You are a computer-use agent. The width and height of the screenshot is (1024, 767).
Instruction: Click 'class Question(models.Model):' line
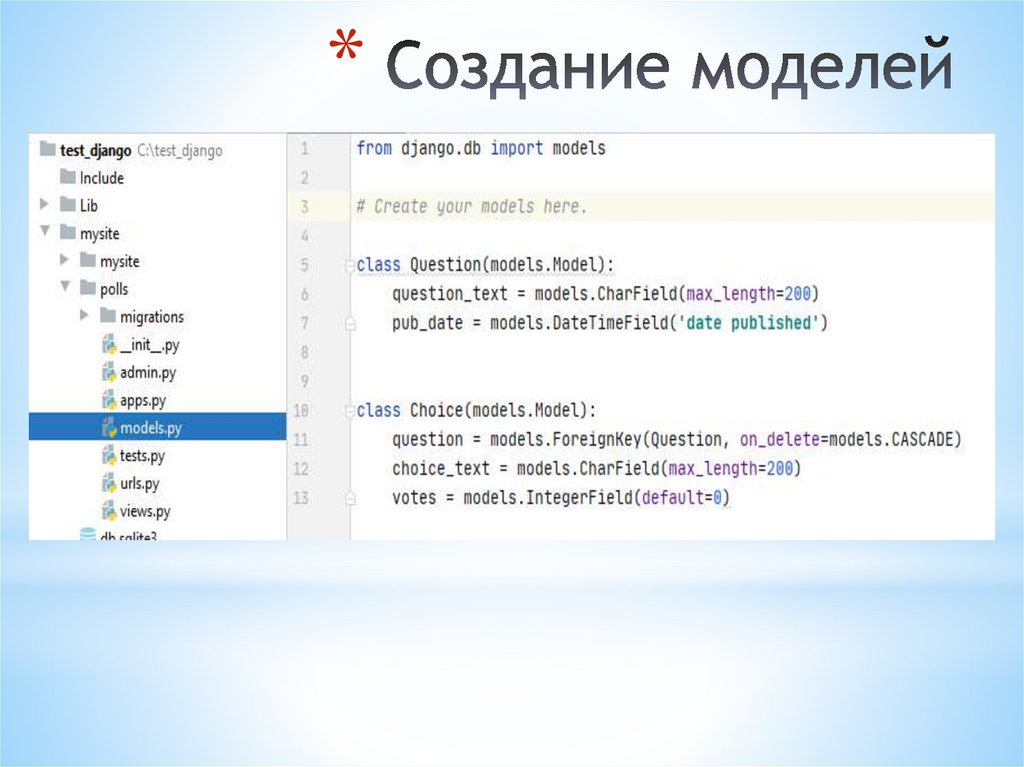click(485, 265)
